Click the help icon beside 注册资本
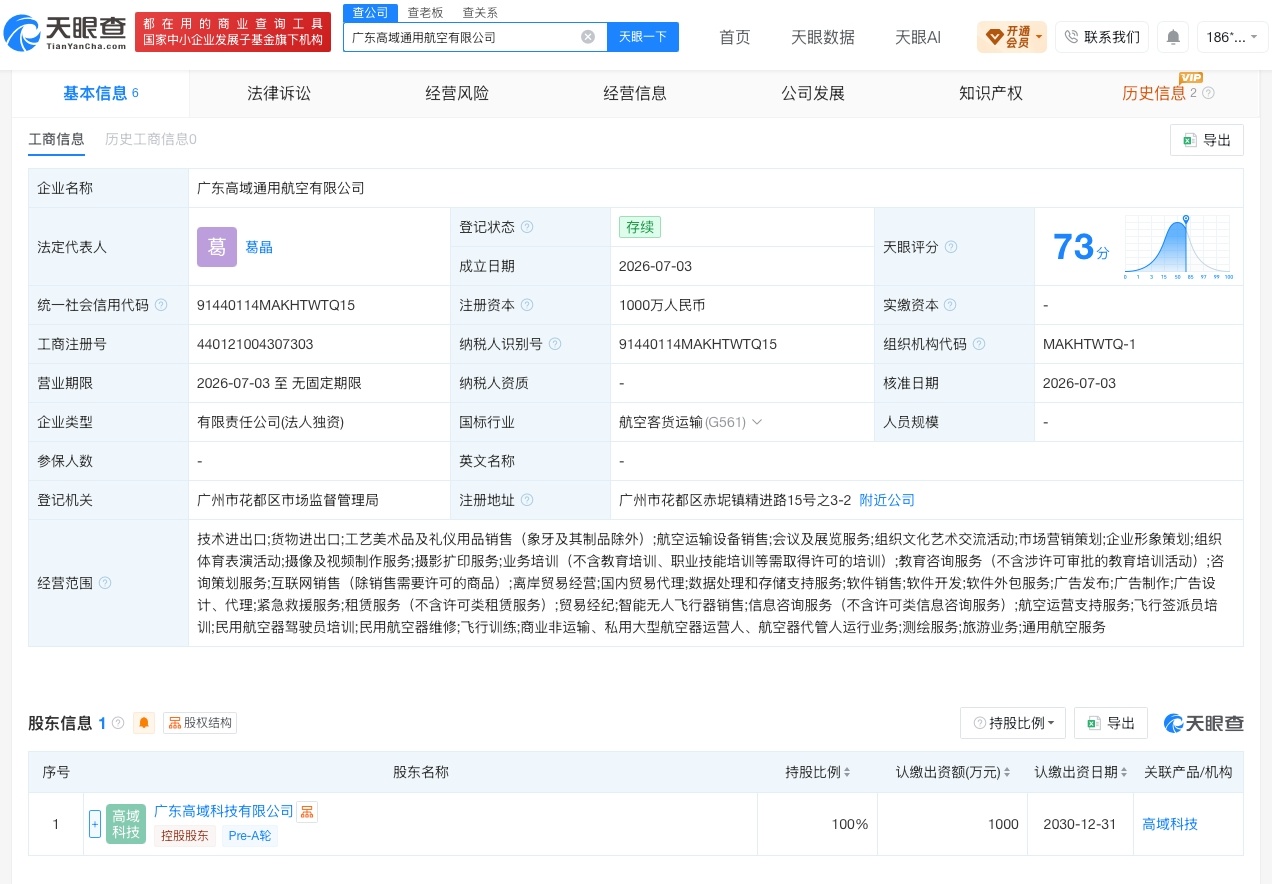This screenshot has height=884, width=1272. (527, 305)
